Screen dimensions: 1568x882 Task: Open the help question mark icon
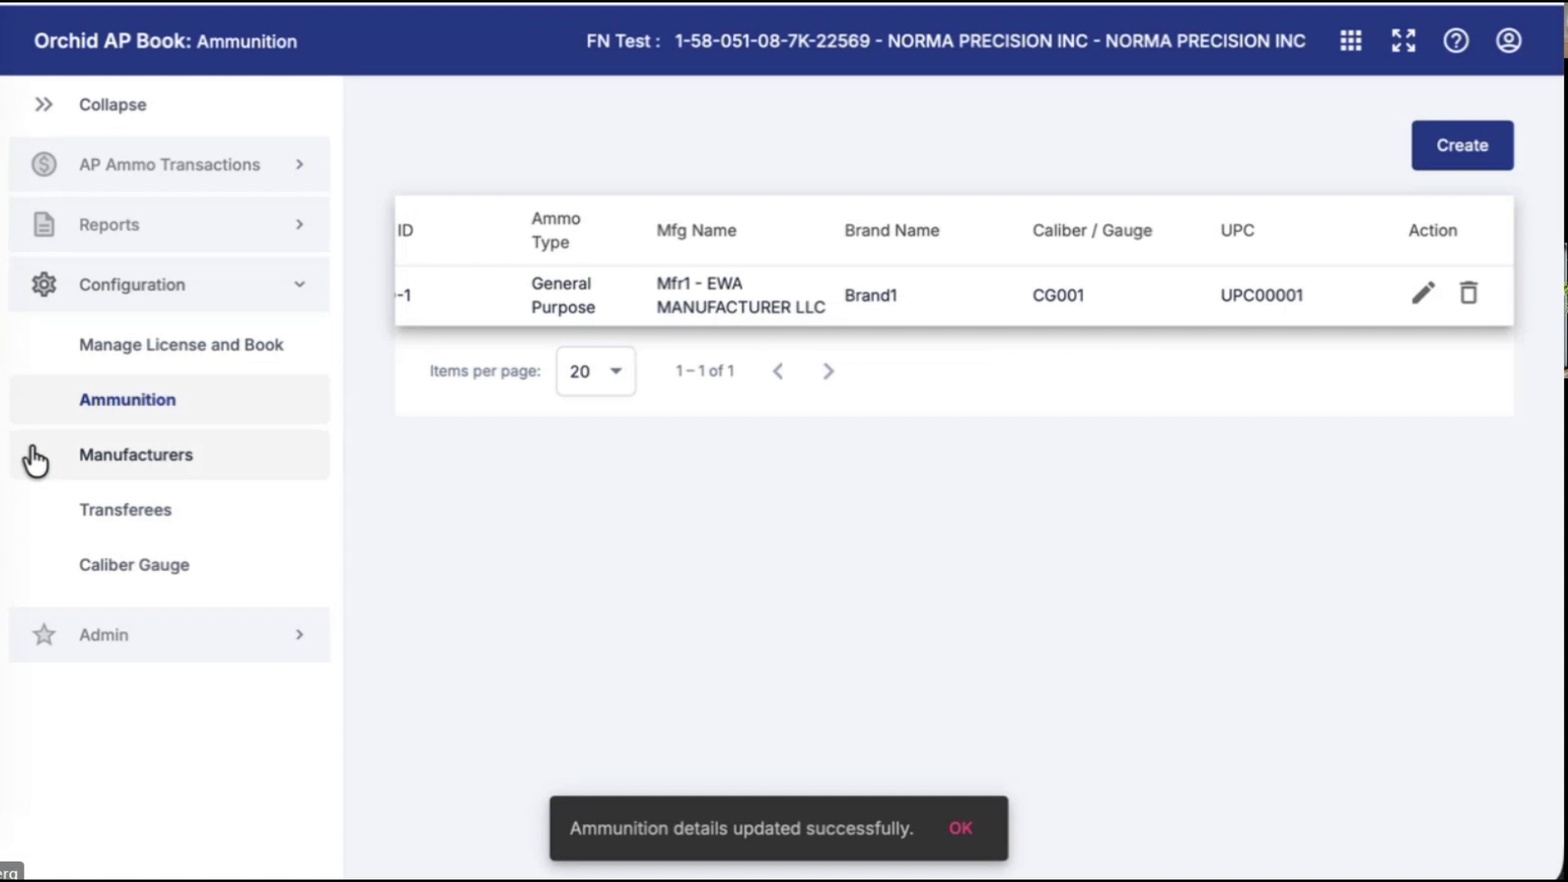(x=1455, y=41)
